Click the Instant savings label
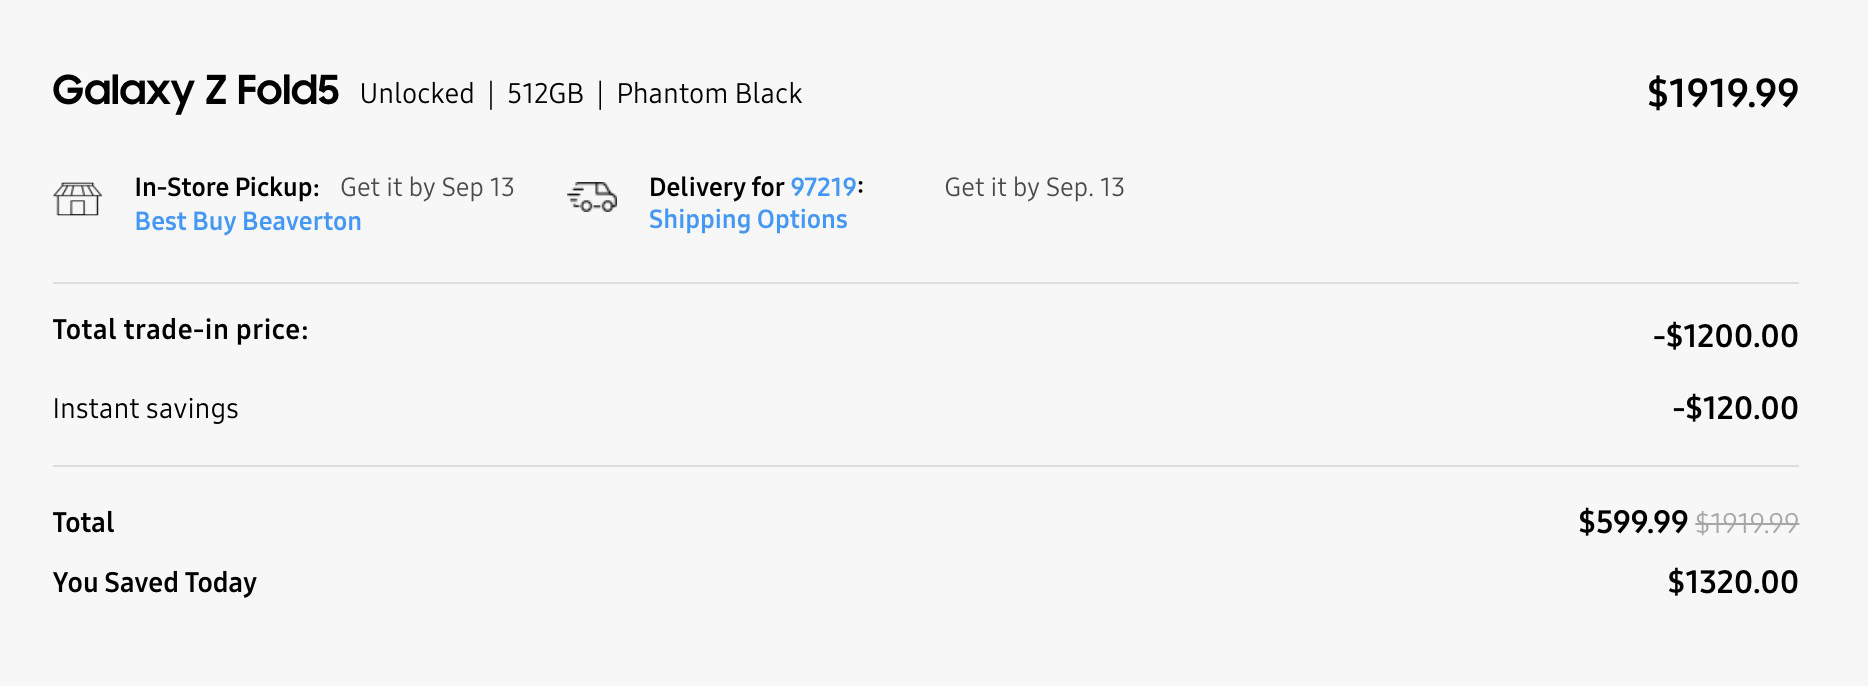The width and height of the screenshot is (1868, 686). pos(145,408)
